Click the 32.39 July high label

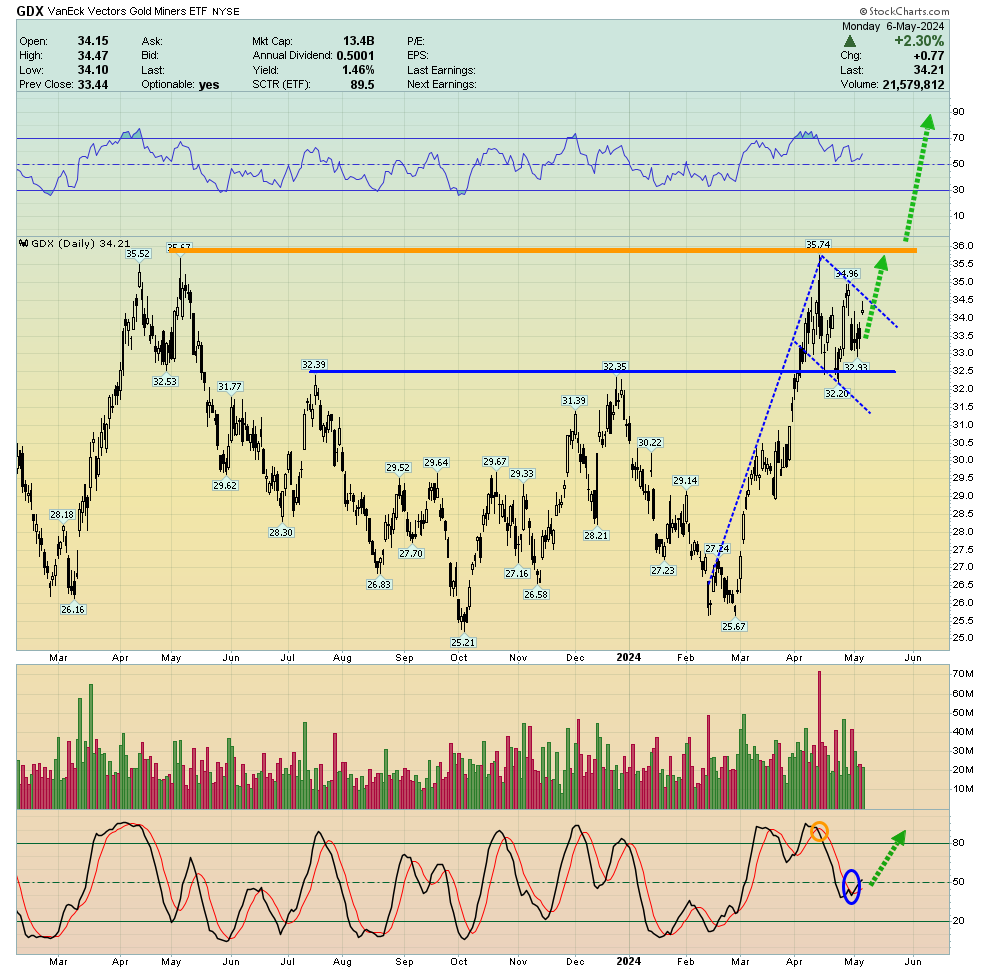pos(314,364)
